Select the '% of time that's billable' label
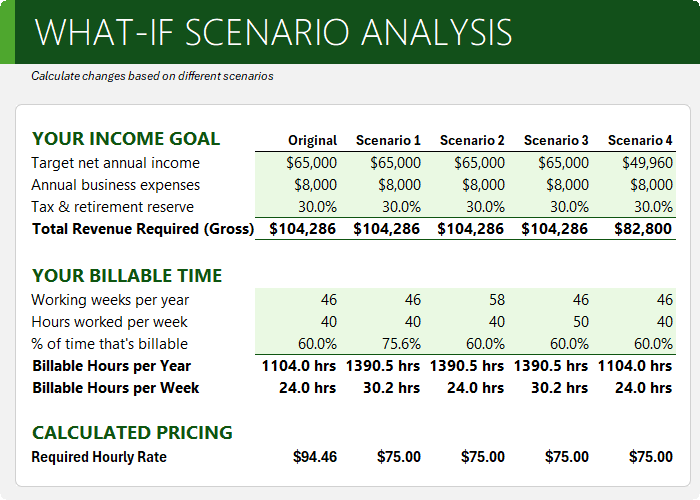 tap(109, 344)
